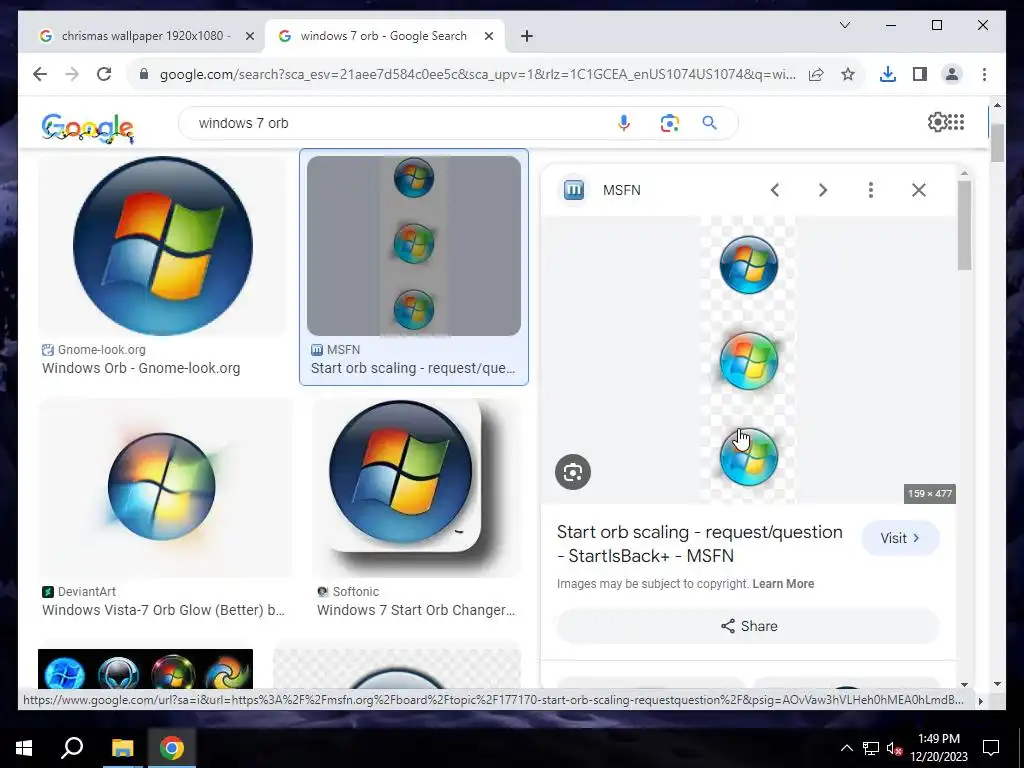This screenshot has height=768, width=1024.
Task: Click the large three-orb preview image
Action: (748, 360)
